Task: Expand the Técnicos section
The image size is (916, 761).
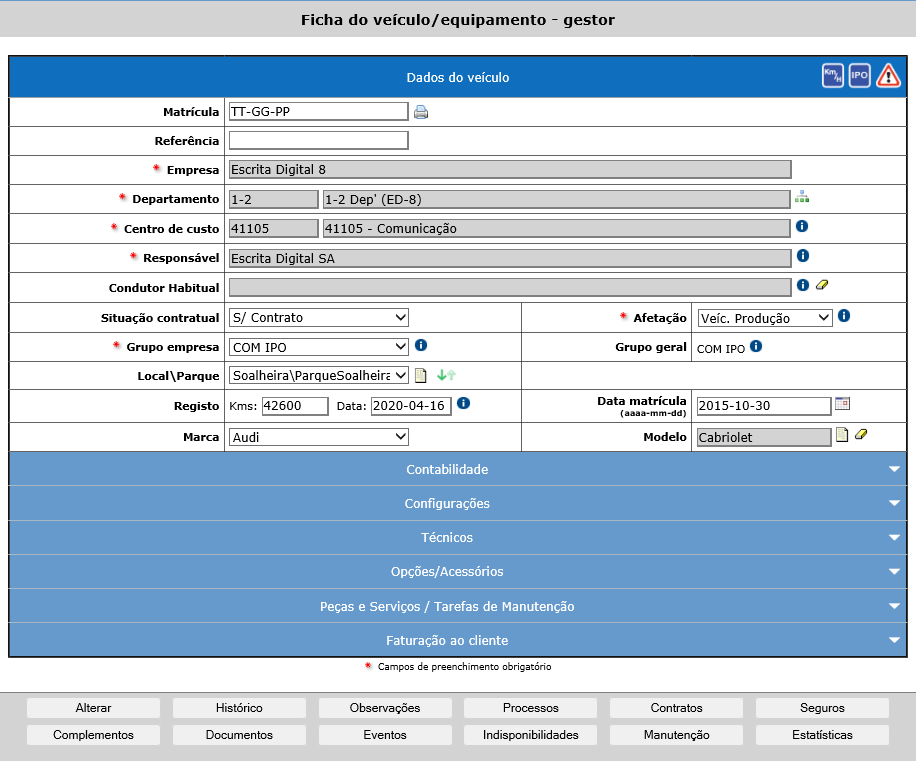Action: [x=458, y=537]
